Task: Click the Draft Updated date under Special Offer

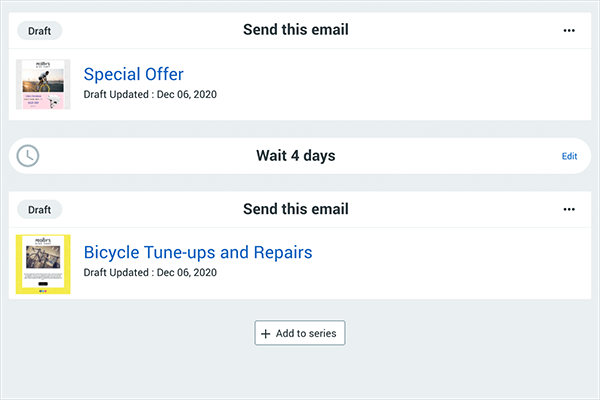Action: (150, 95)
